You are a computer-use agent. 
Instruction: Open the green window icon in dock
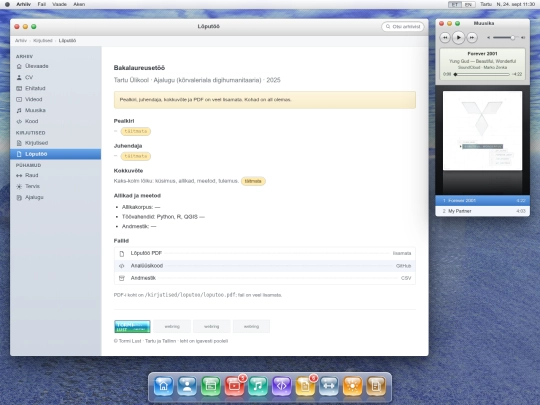(211, 386)
